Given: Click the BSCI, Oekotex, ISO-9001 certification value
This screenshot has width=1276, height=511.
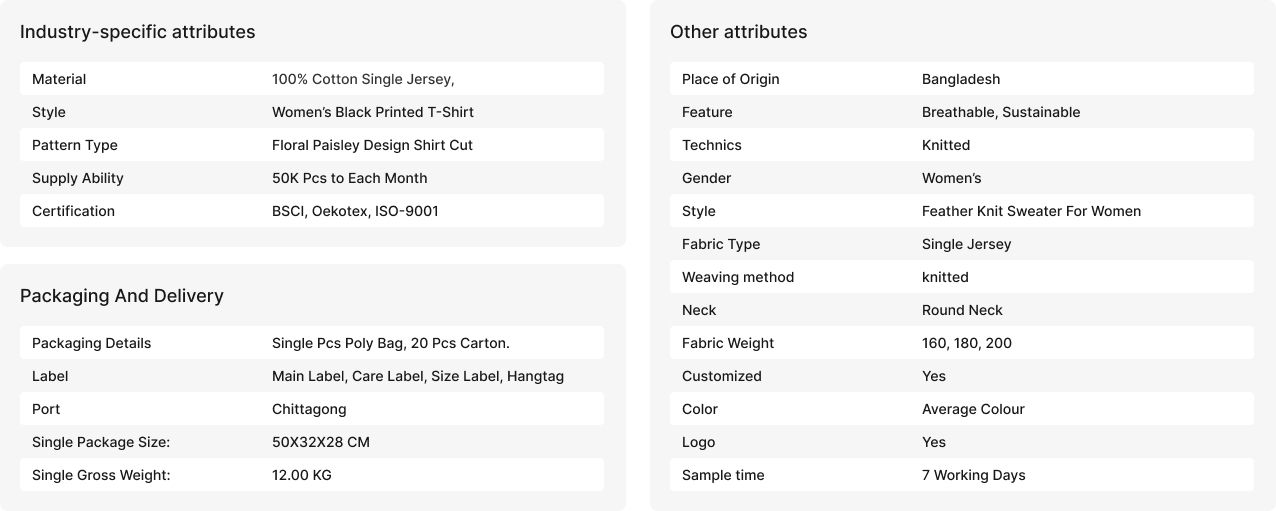Looking at the screenshot, I should (x=355, y=211).
